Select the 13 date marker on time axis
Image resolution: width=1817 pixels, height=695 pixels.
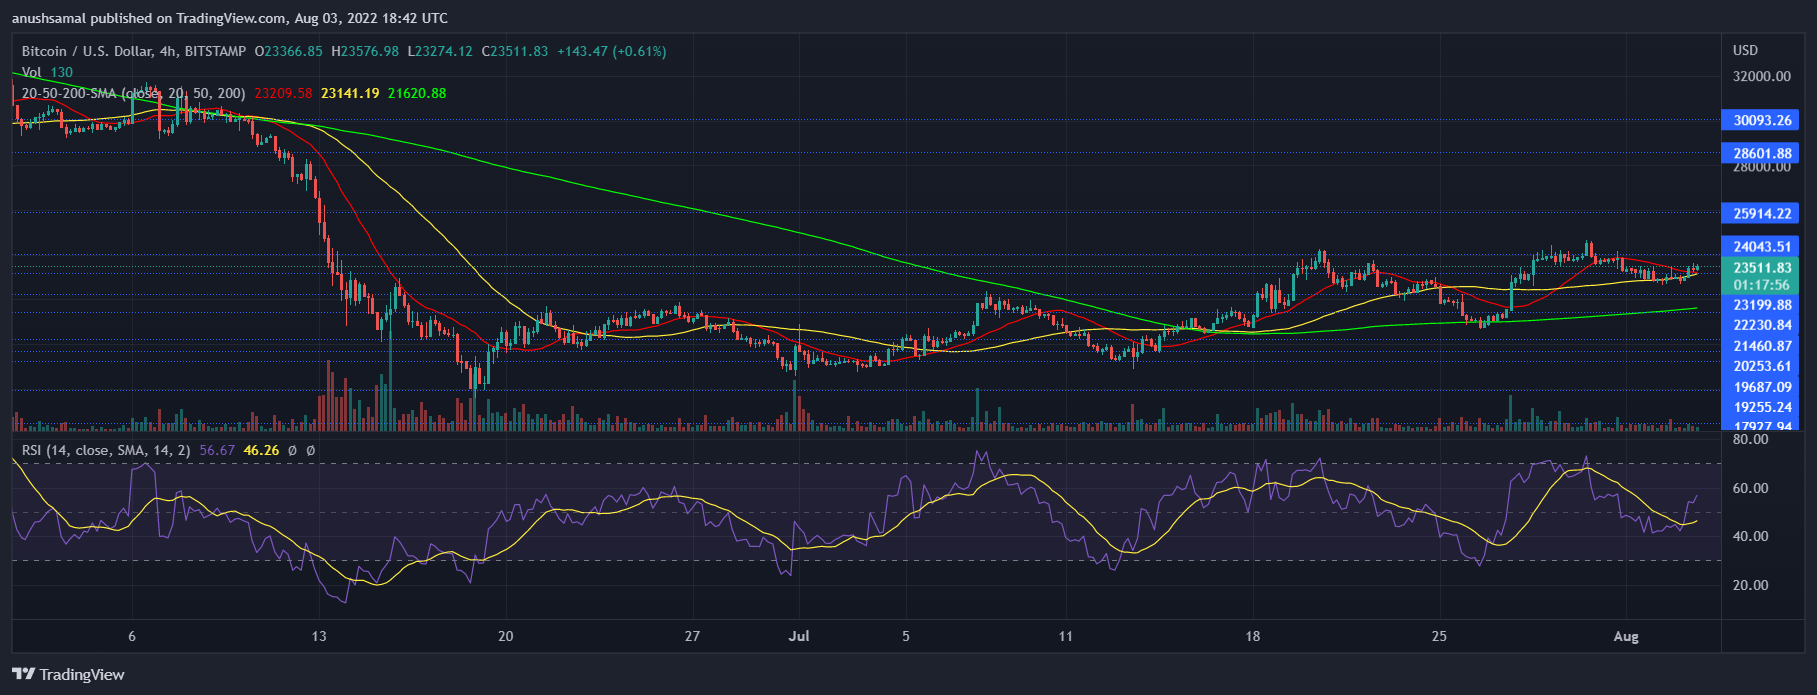(x=319, y=636)
